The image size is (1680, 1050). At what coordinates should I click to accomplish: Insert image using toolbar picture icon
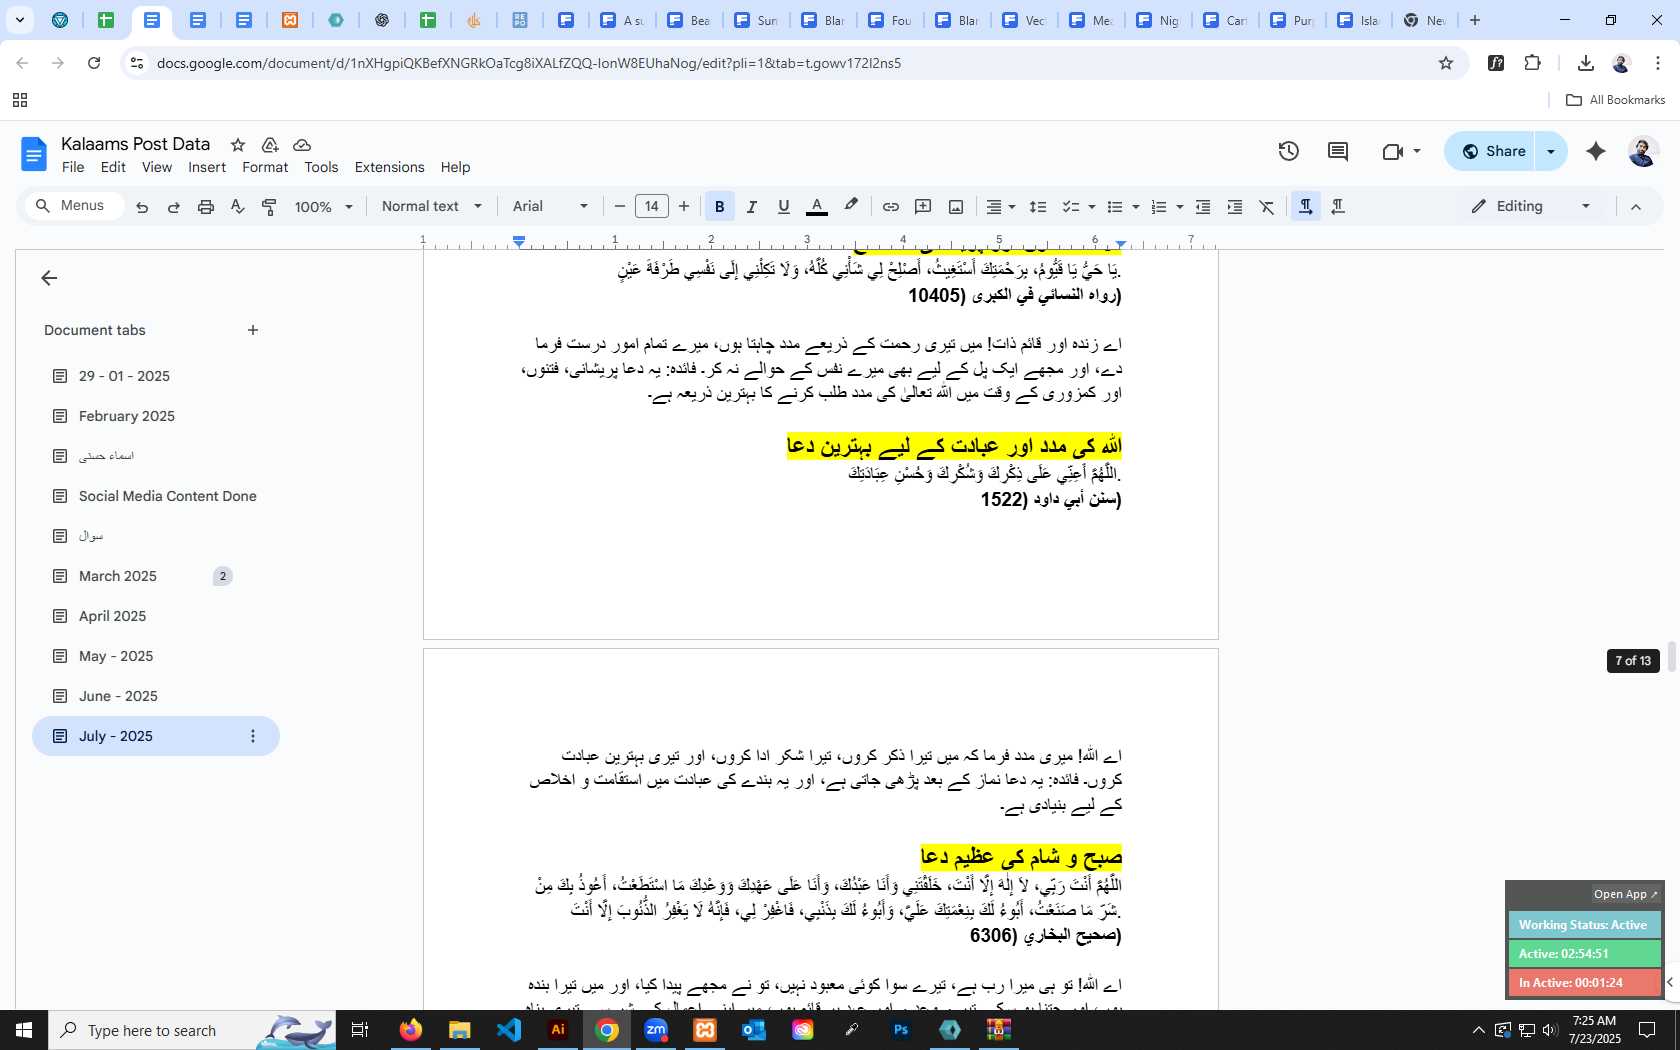tap(956, 207)
